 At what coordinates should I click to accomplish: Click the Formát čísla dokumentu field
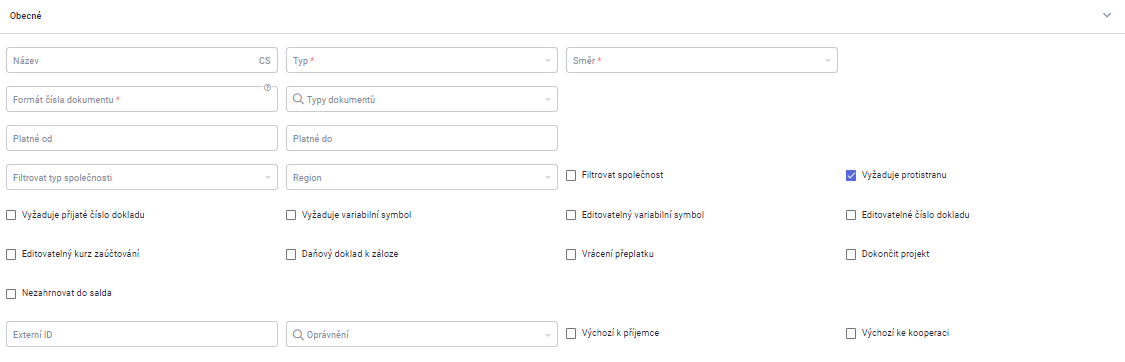pos(141,100)
